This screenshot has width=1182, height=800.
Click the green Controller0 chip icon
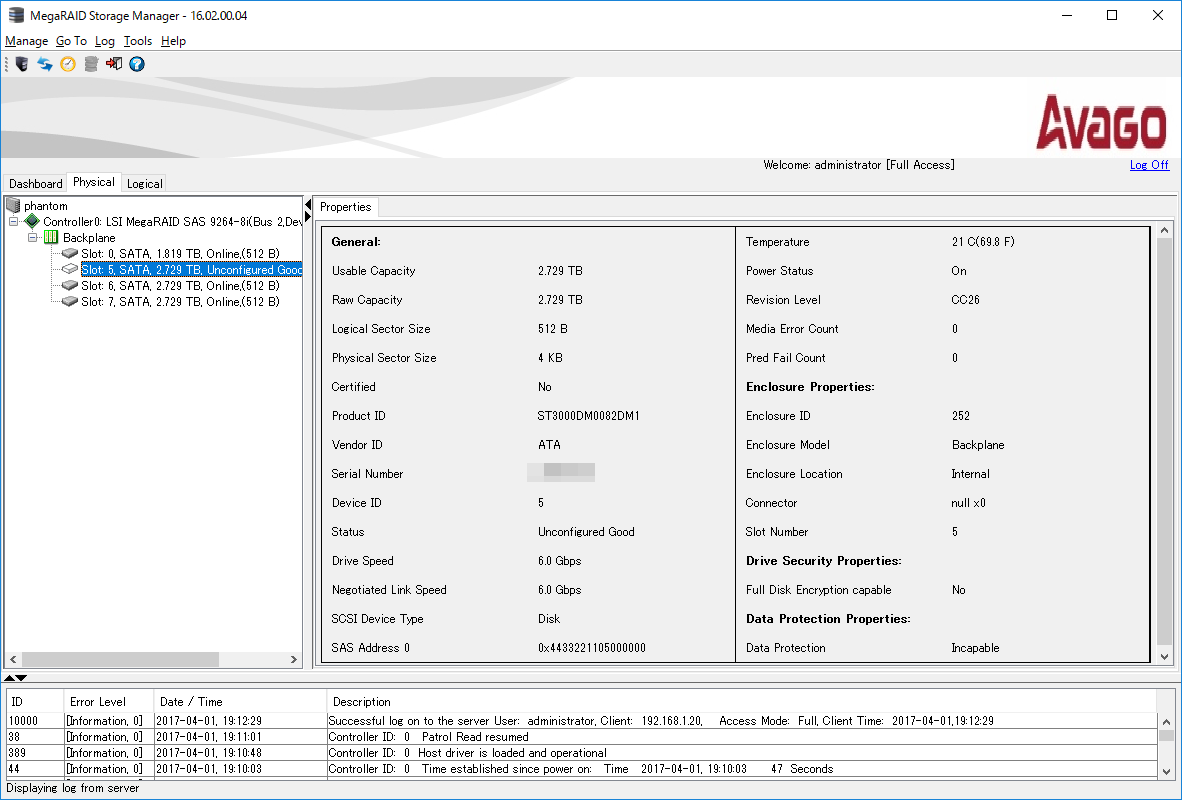[x=32, y=221]
